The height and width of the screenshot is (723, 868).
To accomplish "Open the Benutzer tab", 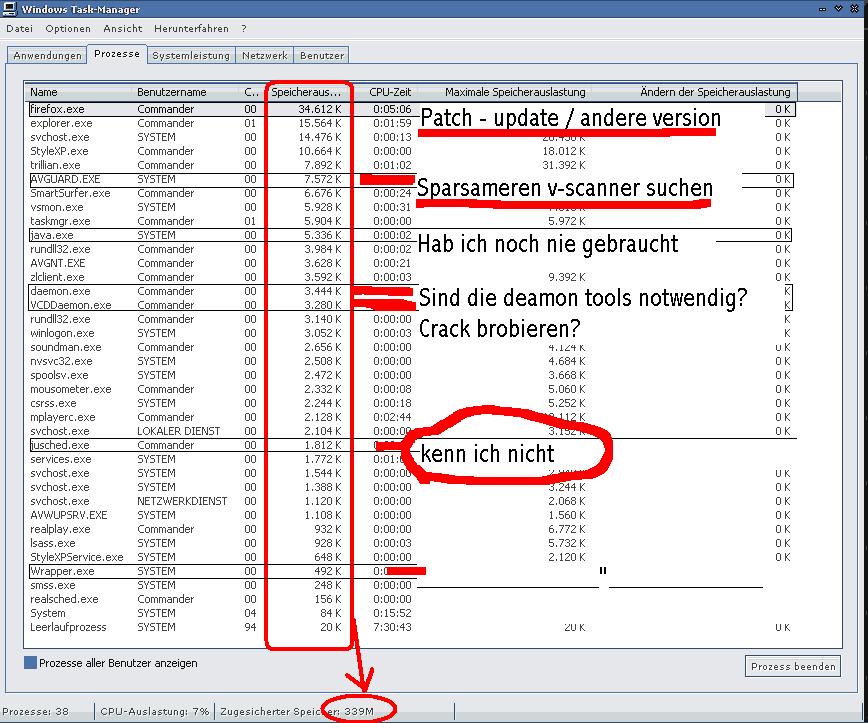I will (322, 55).
